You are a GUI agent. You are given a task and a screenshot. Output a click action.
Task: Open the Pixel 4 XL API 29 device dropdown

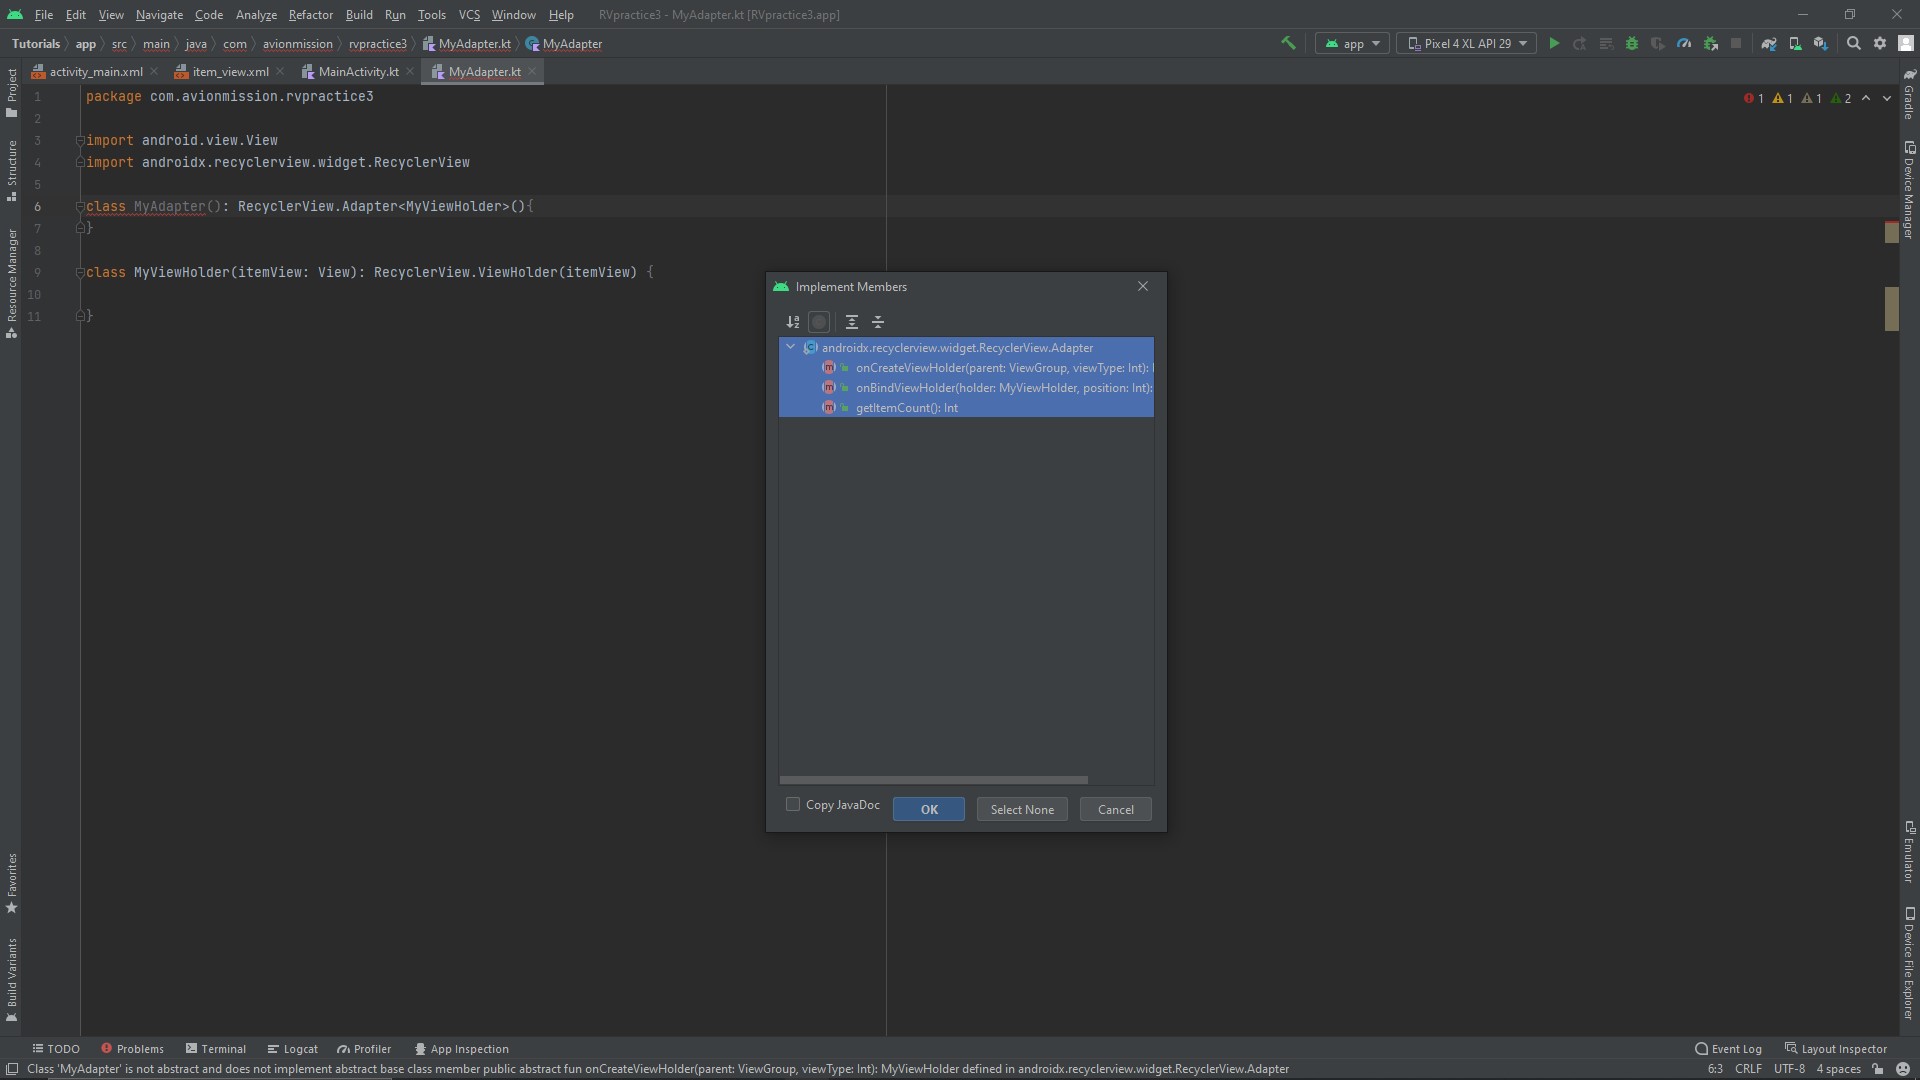click(x=1466, y=44)
